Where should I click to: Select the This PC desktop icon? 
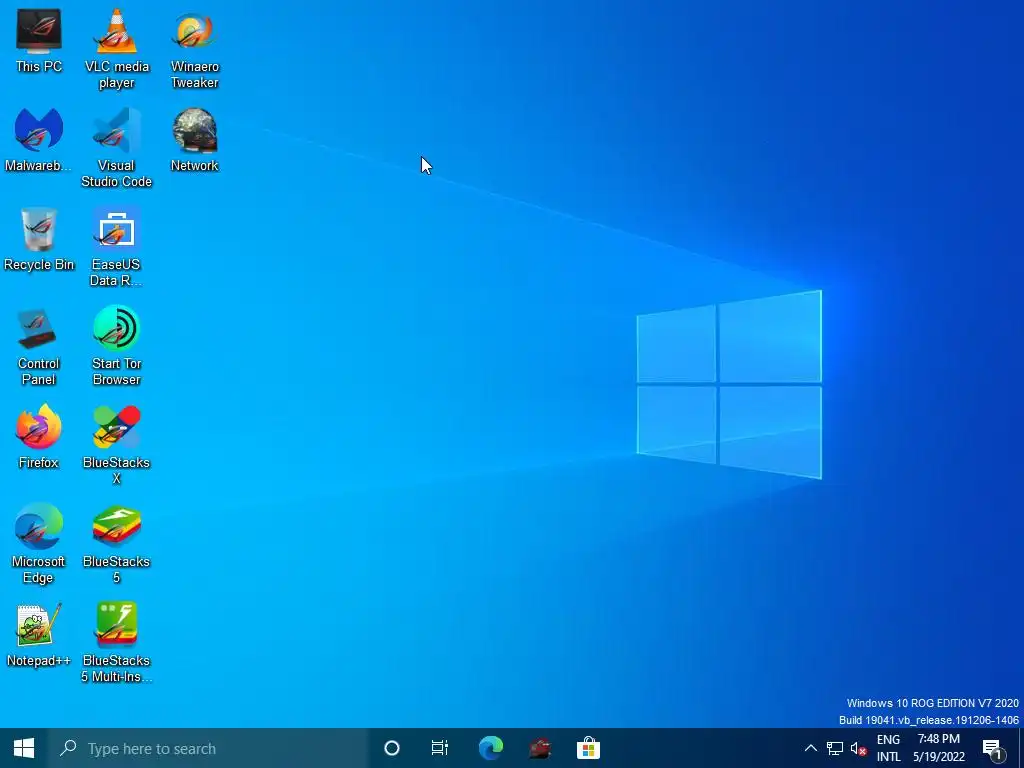[x=39, y=42]
